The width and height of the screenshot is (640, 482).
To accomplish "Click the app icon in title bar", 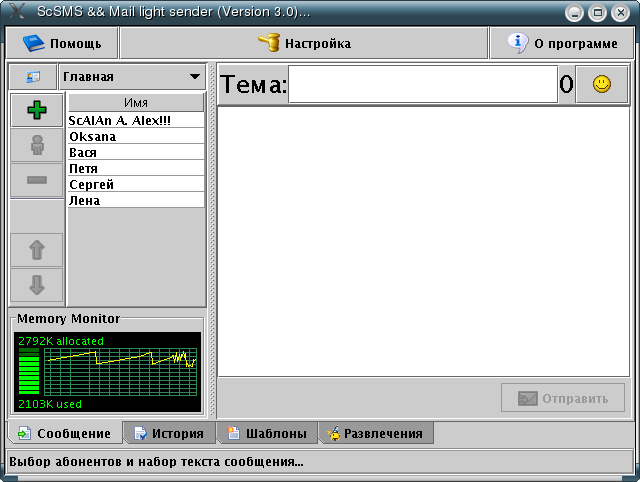I will tap(15, 12).
